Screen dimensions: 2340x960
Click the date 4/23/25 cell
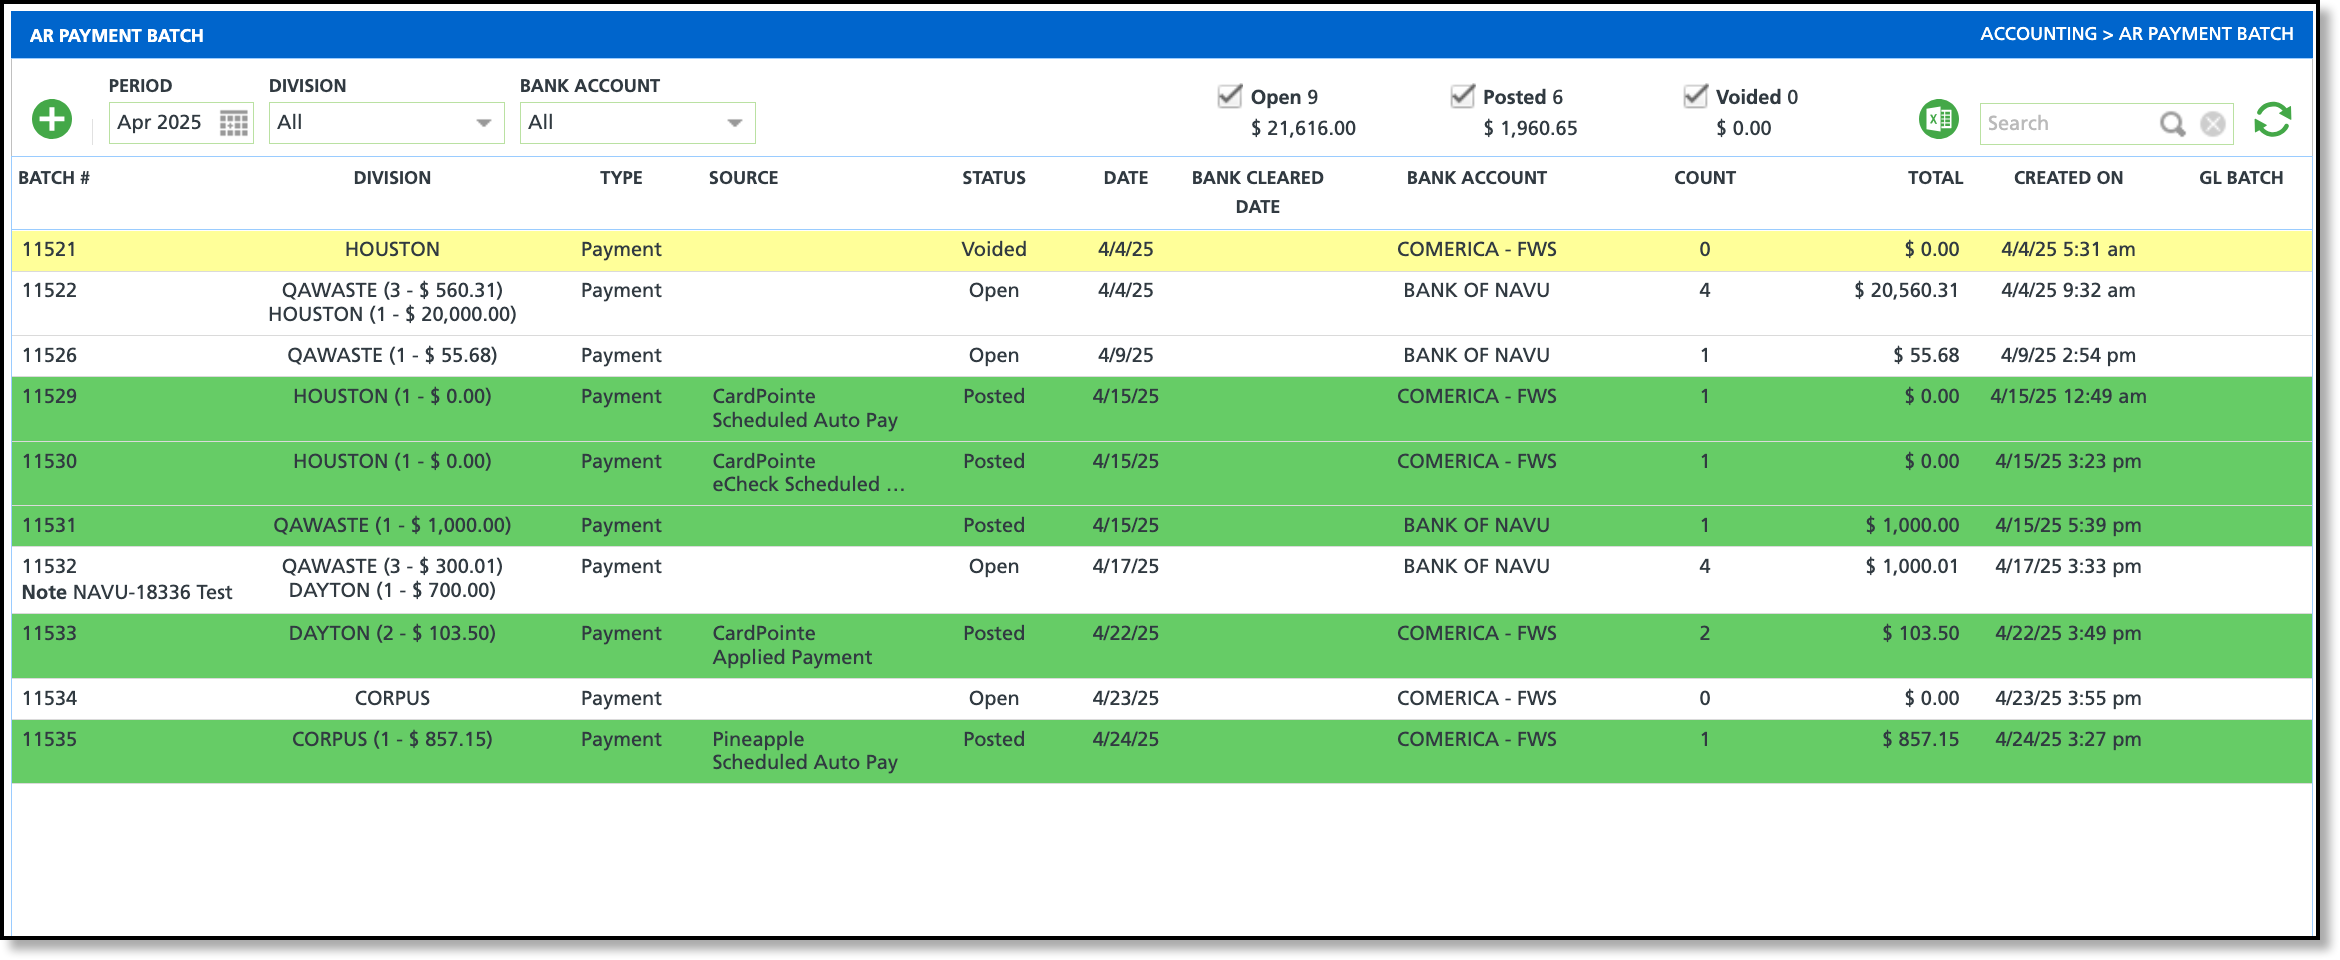[1126, 698]
